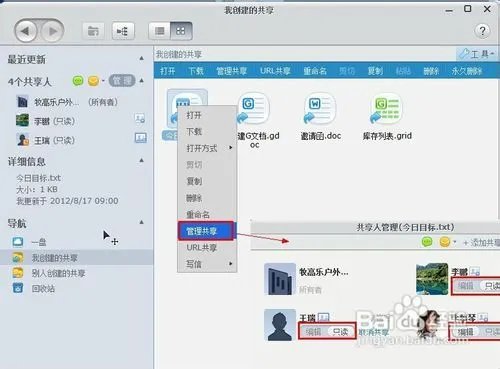Click contact card icon next to panel 李鹏
Screen dimensions: 500x369
475,272
